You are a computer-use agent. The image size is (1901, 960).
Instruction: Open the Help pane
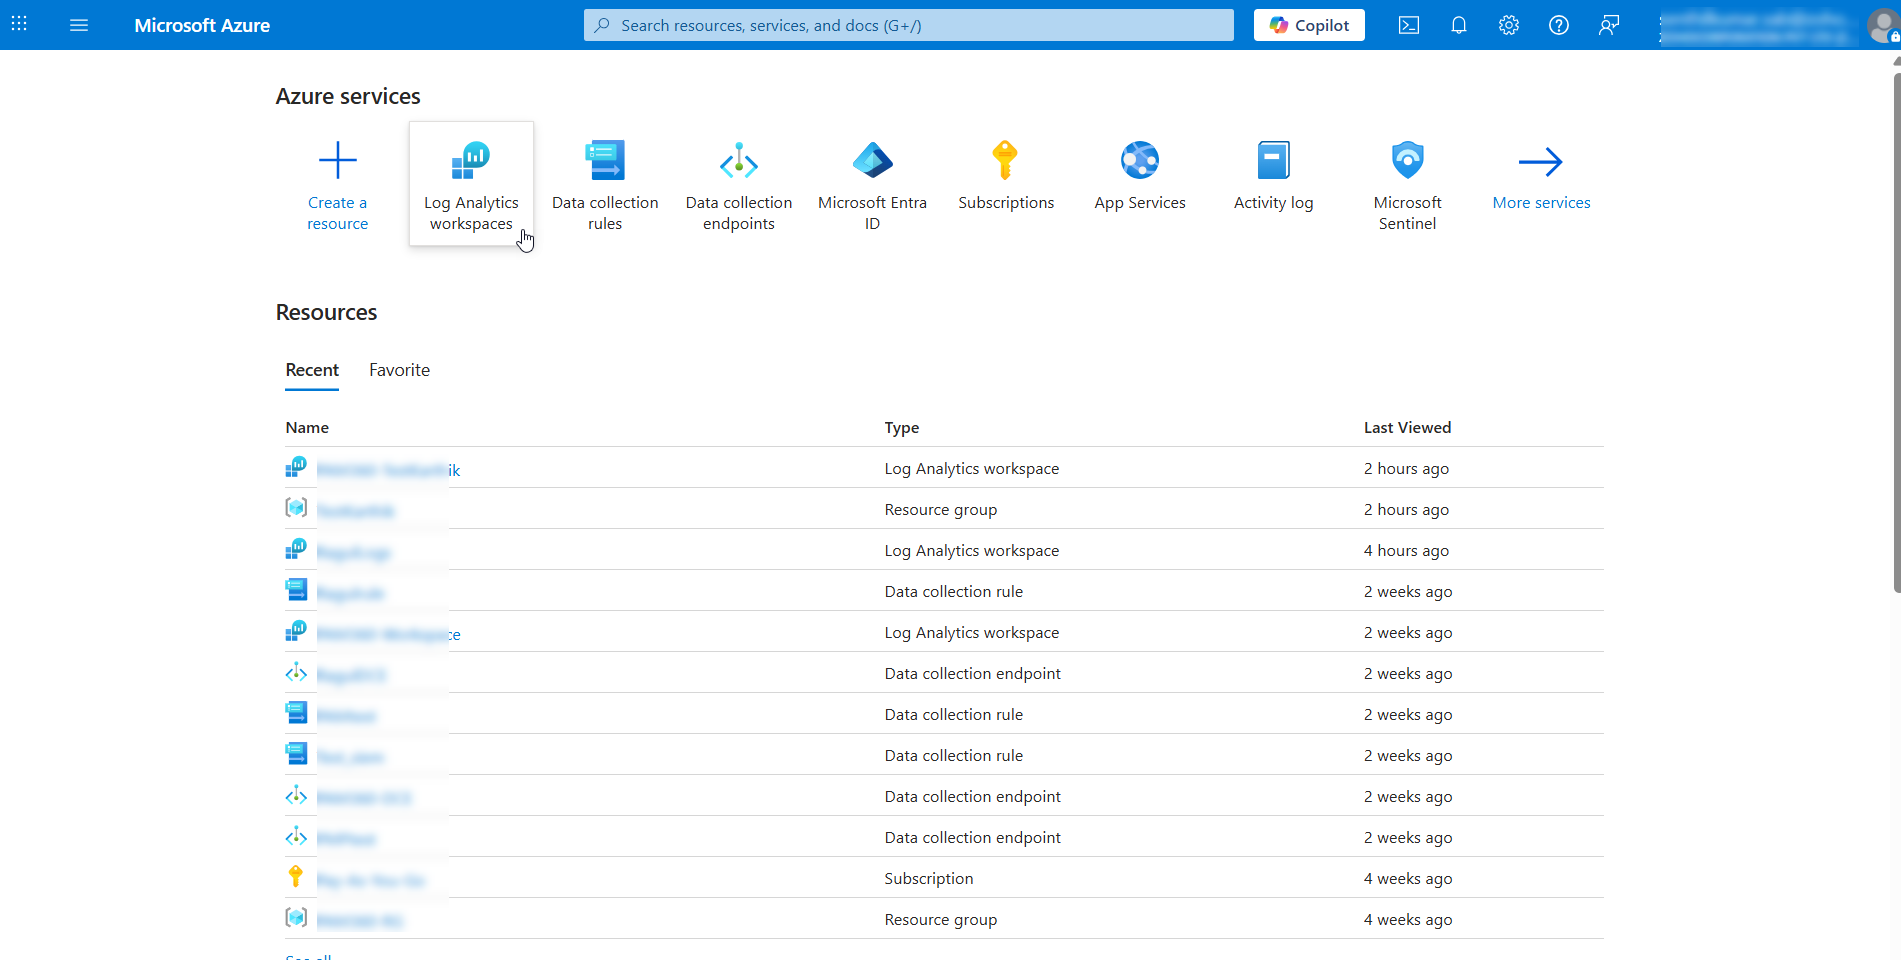[x=1558, y=25]
